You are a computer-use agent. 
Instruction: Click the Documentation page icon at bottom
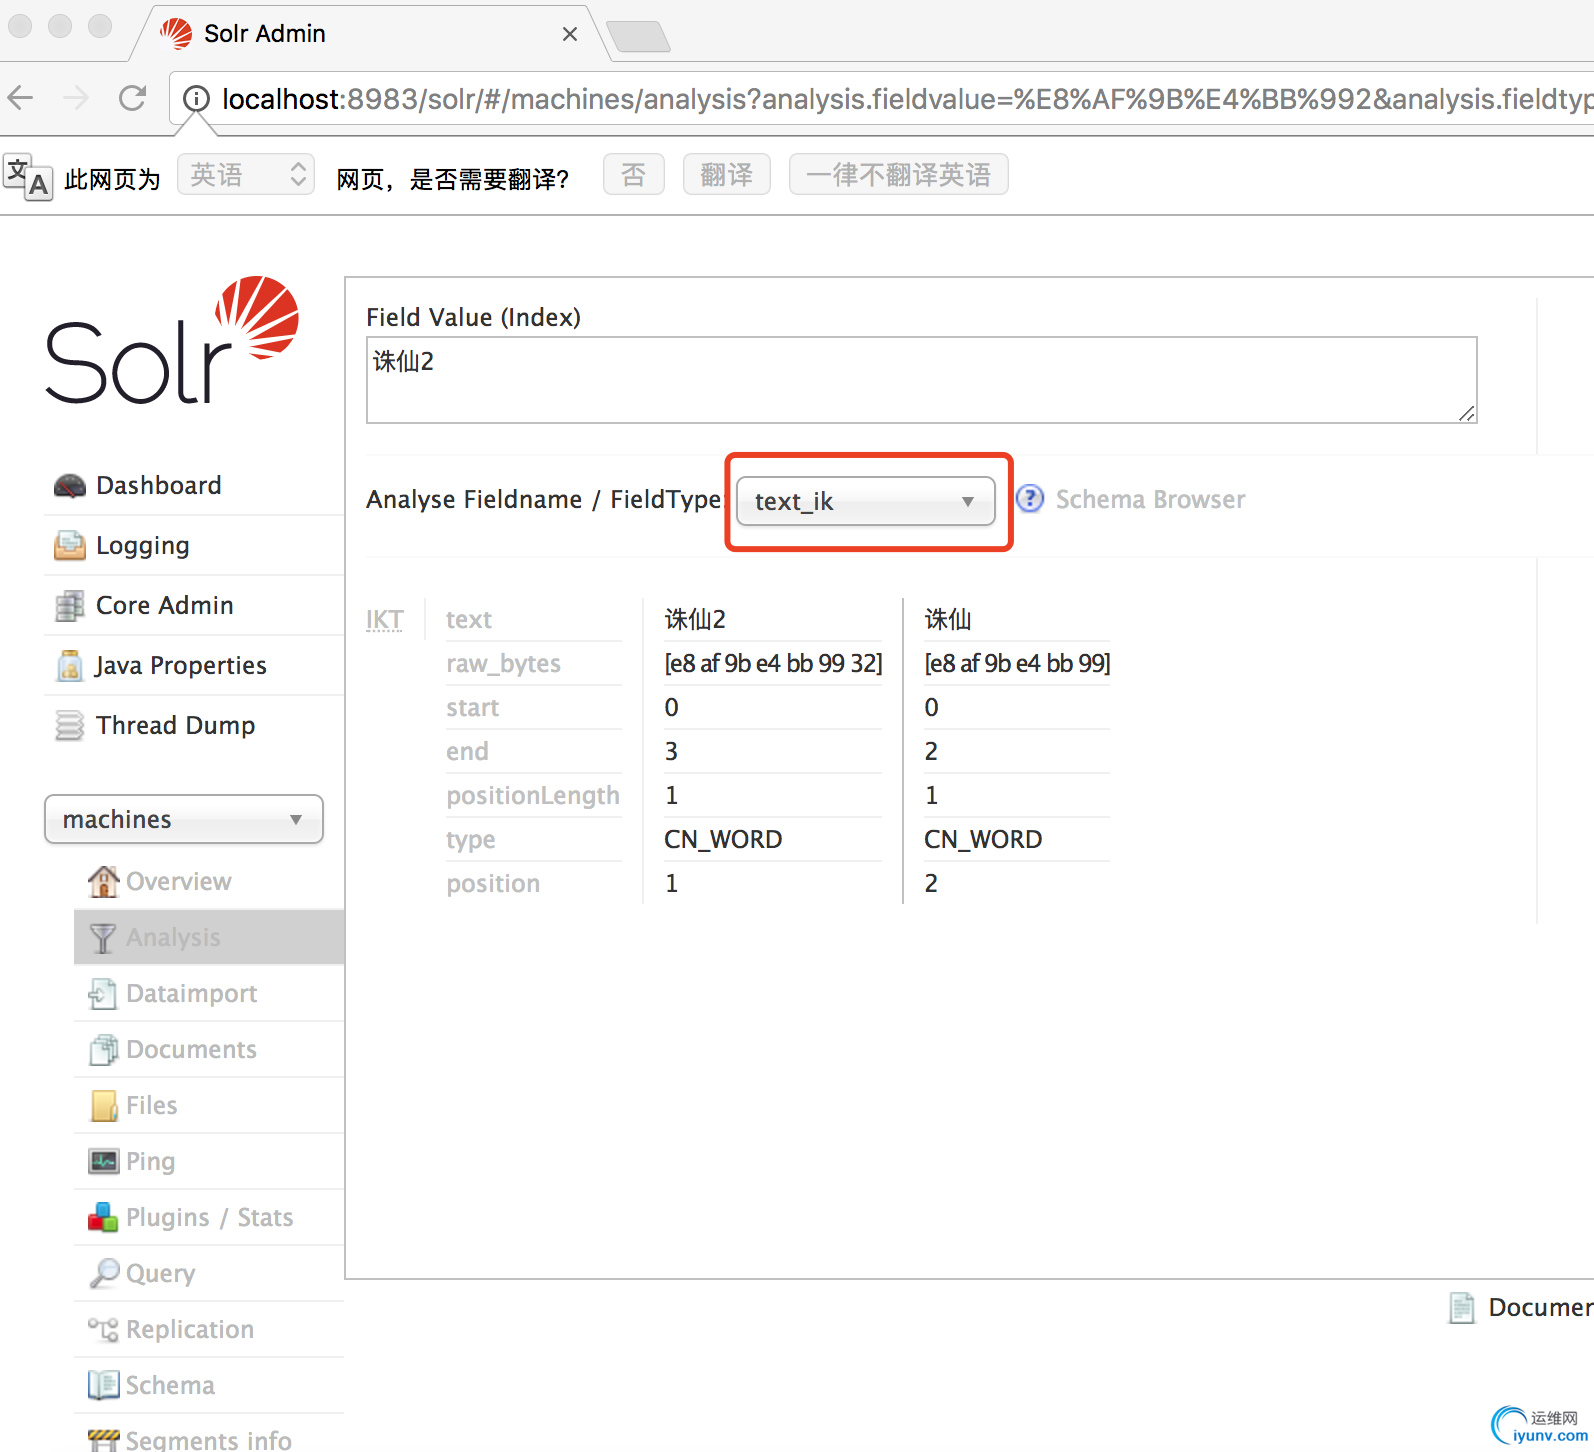1462,1308
